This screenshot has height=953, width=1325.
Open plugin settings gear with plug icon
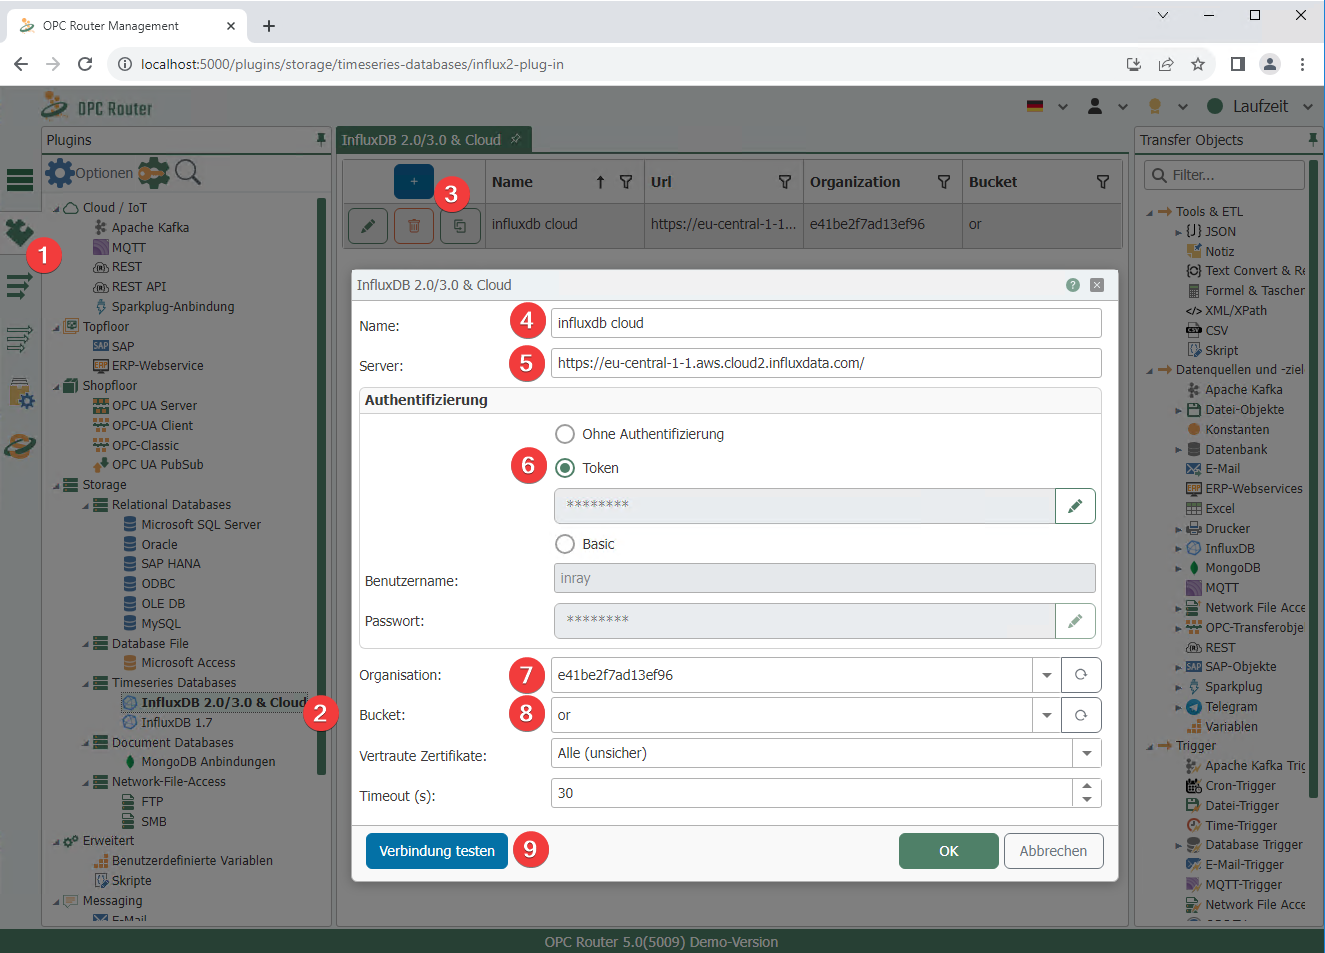coord(153,173)
